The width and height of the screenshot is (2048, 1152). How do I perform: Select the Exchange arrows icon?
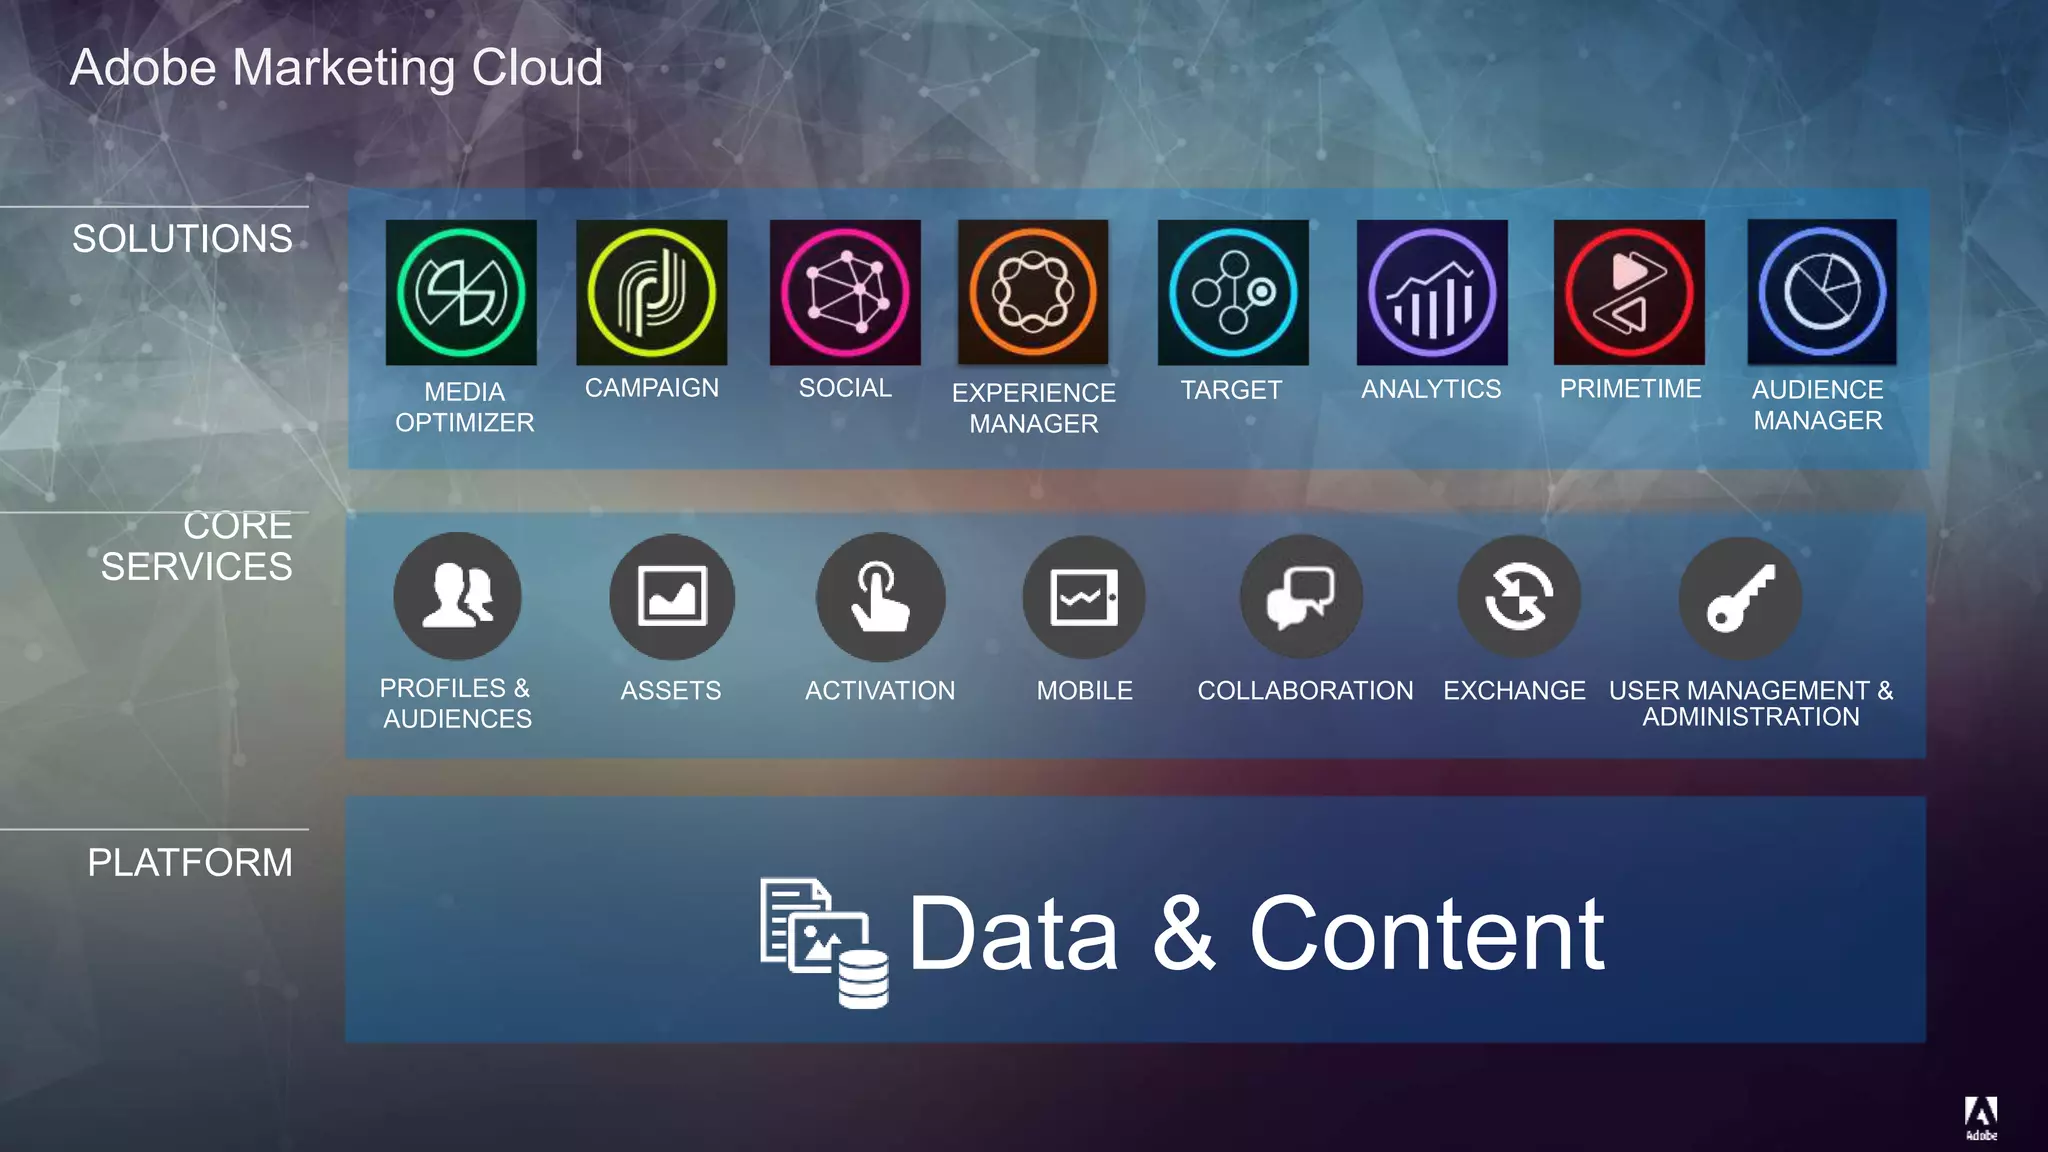pyautogui.click(x=1519, y=597)
